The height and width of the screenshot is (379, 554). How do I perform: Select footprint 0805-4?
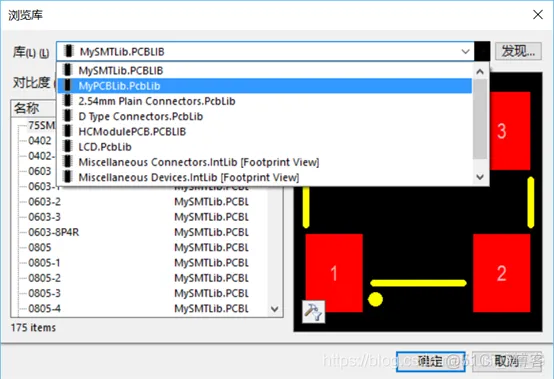(44, 308)
